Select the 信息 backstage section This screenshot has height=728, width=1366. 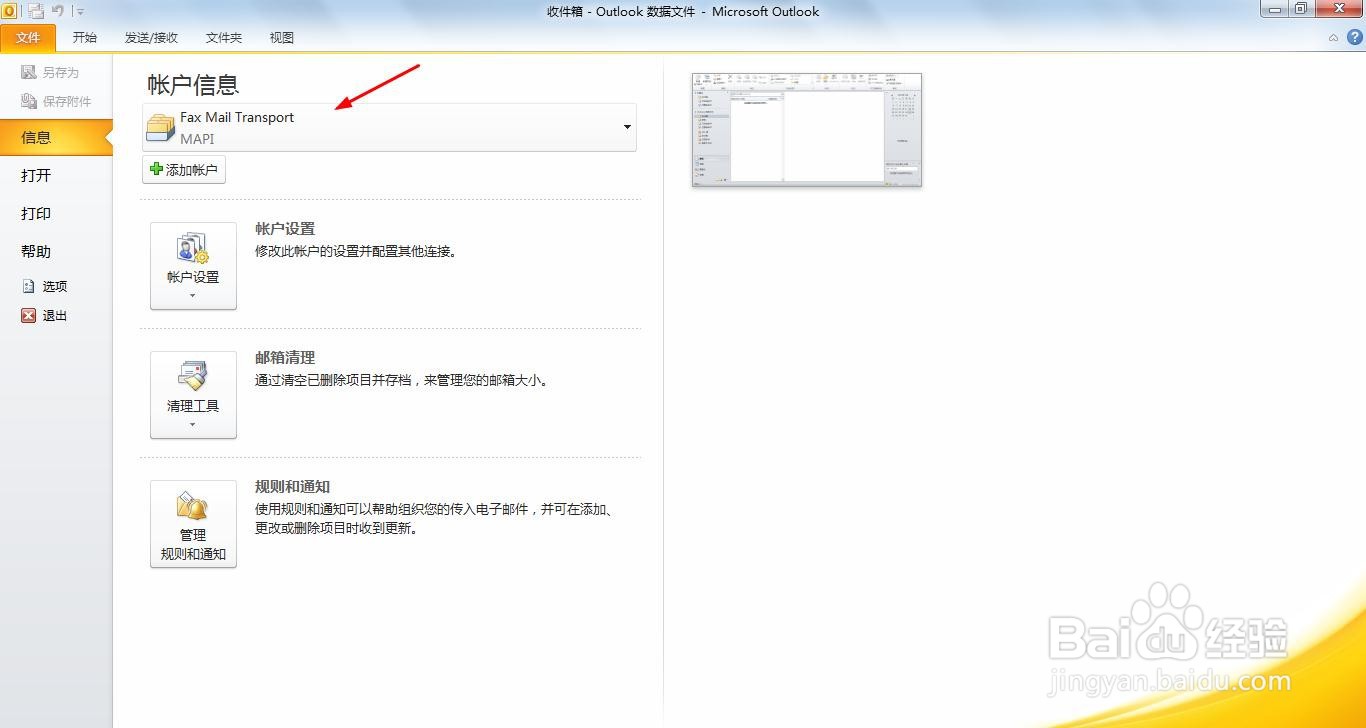[x=56, y=138]
